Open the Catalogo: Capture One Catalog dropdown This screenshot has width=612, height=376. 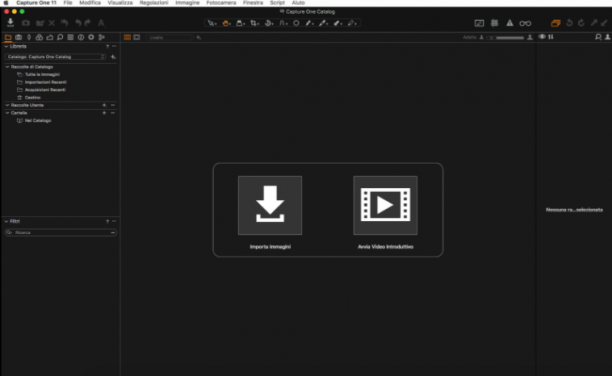click(x=55, y=57)
